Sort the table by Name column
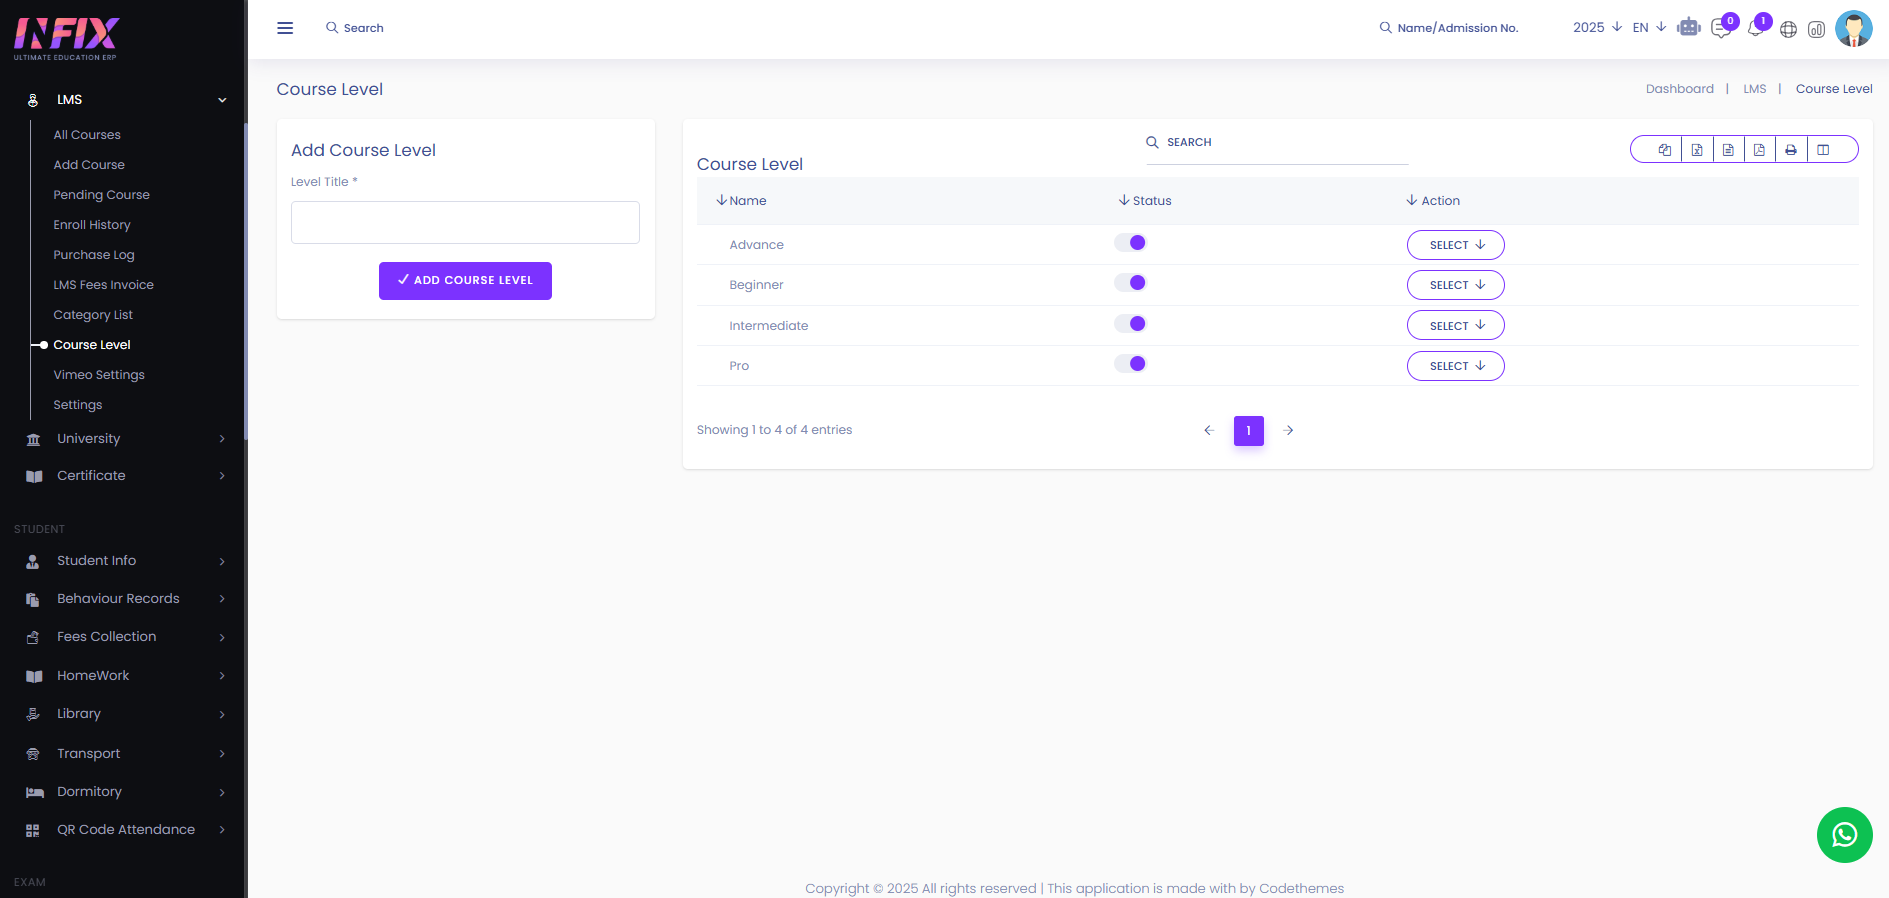The width and height of the screenshot is (1889, 898). (741, 201)
